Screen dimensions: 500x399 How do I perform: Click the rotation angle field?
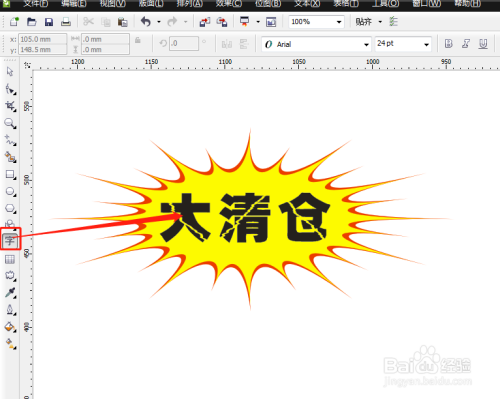tap(184, 43)
